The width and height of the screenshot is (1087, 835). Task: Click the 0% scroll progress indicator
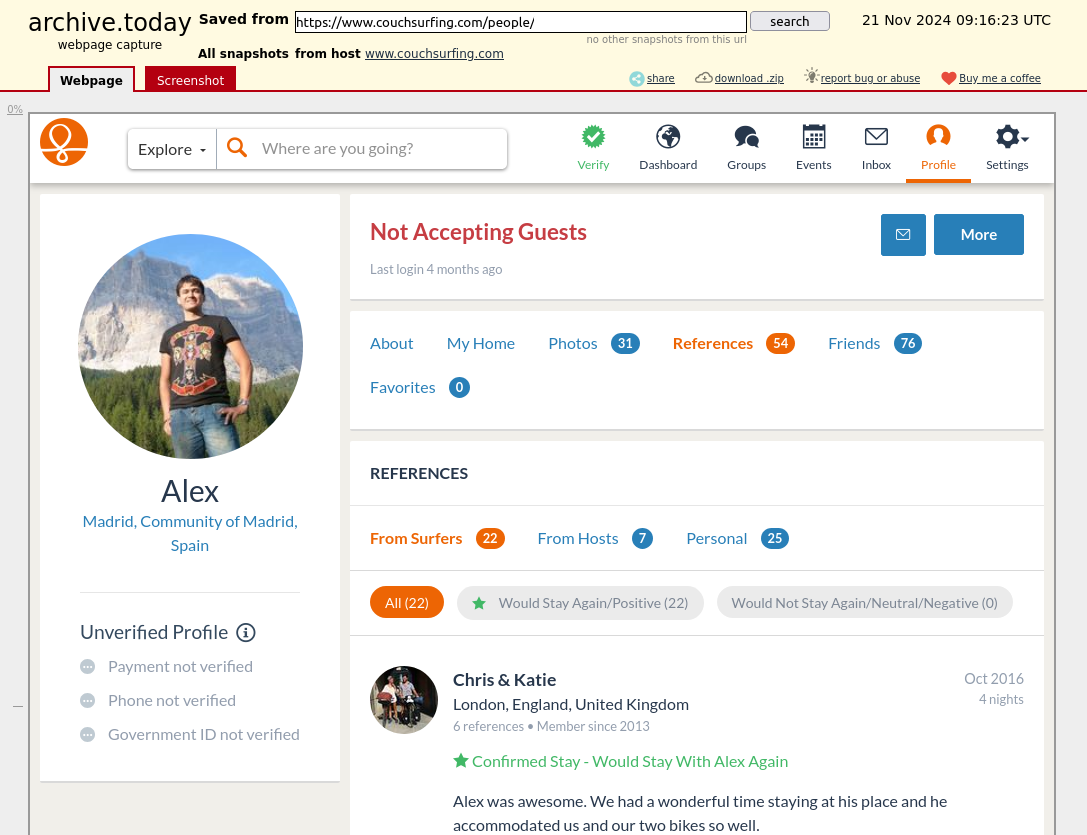[x=15, y=109]
